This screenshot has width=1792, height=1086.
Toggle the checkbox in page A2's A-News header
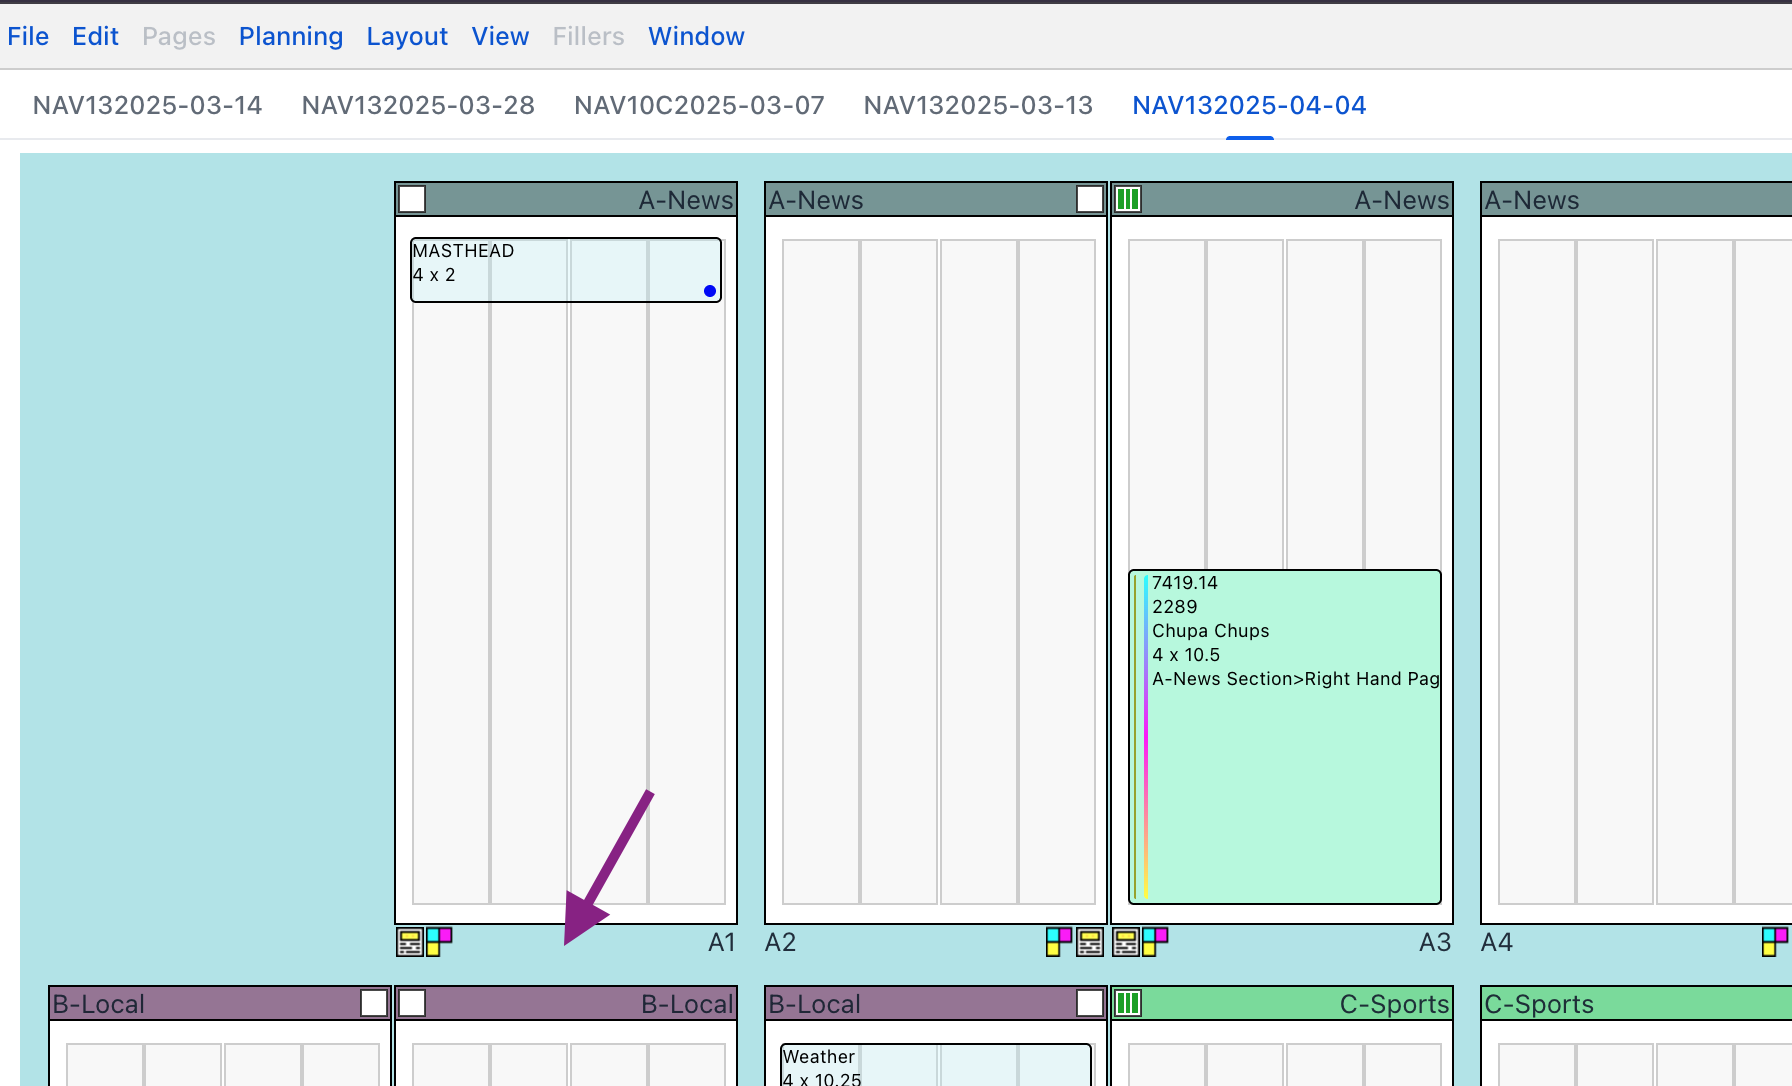(1090, 199)
